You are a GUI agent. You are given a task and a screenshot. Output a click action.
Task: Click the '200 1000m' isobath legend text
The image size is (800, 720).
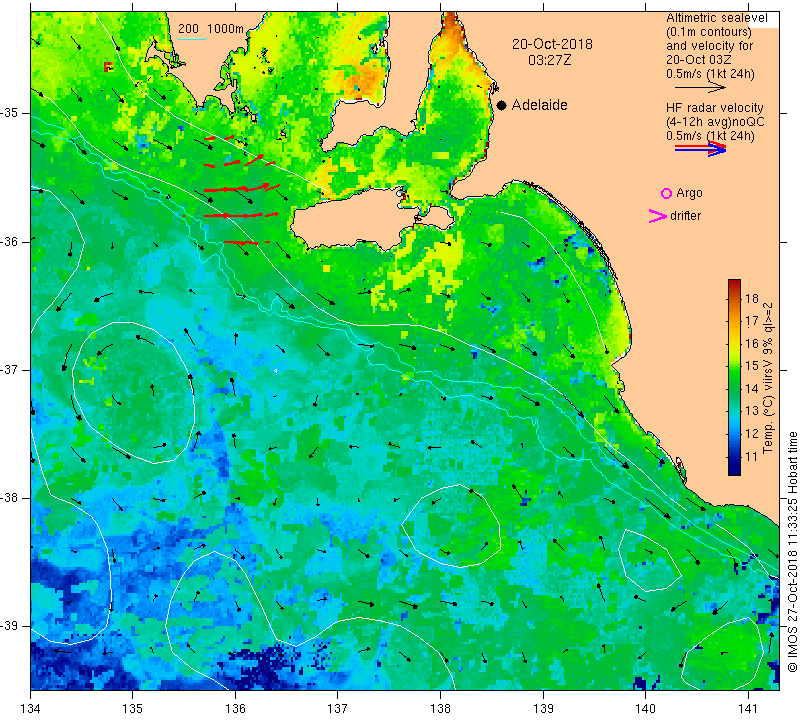pos(211,29)
